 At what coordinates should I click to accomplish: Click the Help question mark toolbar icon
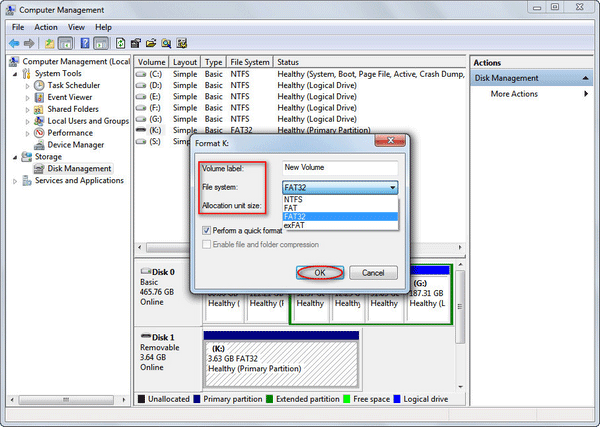(84, 43)
